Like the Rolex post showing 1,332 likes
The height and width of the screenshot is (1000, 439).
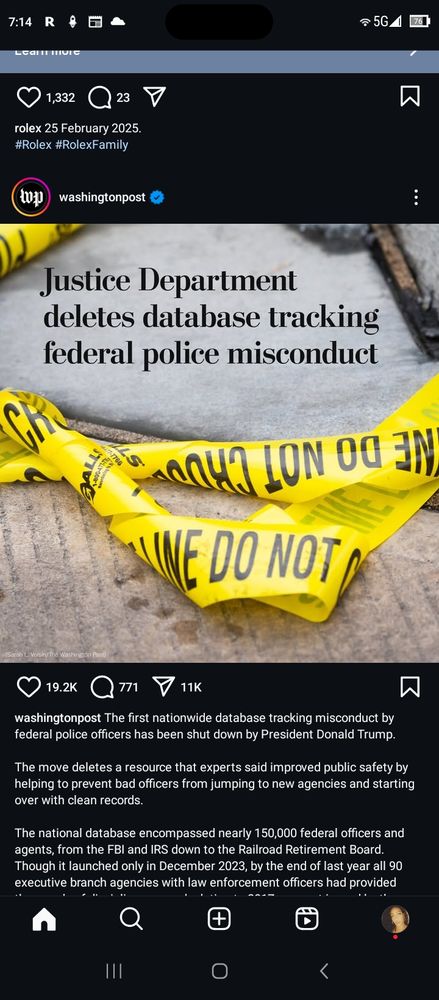pos(29,97)
